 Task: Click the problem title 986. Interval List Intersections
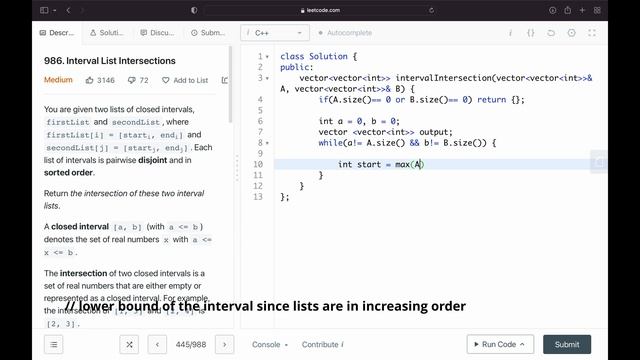pos(110,61)
